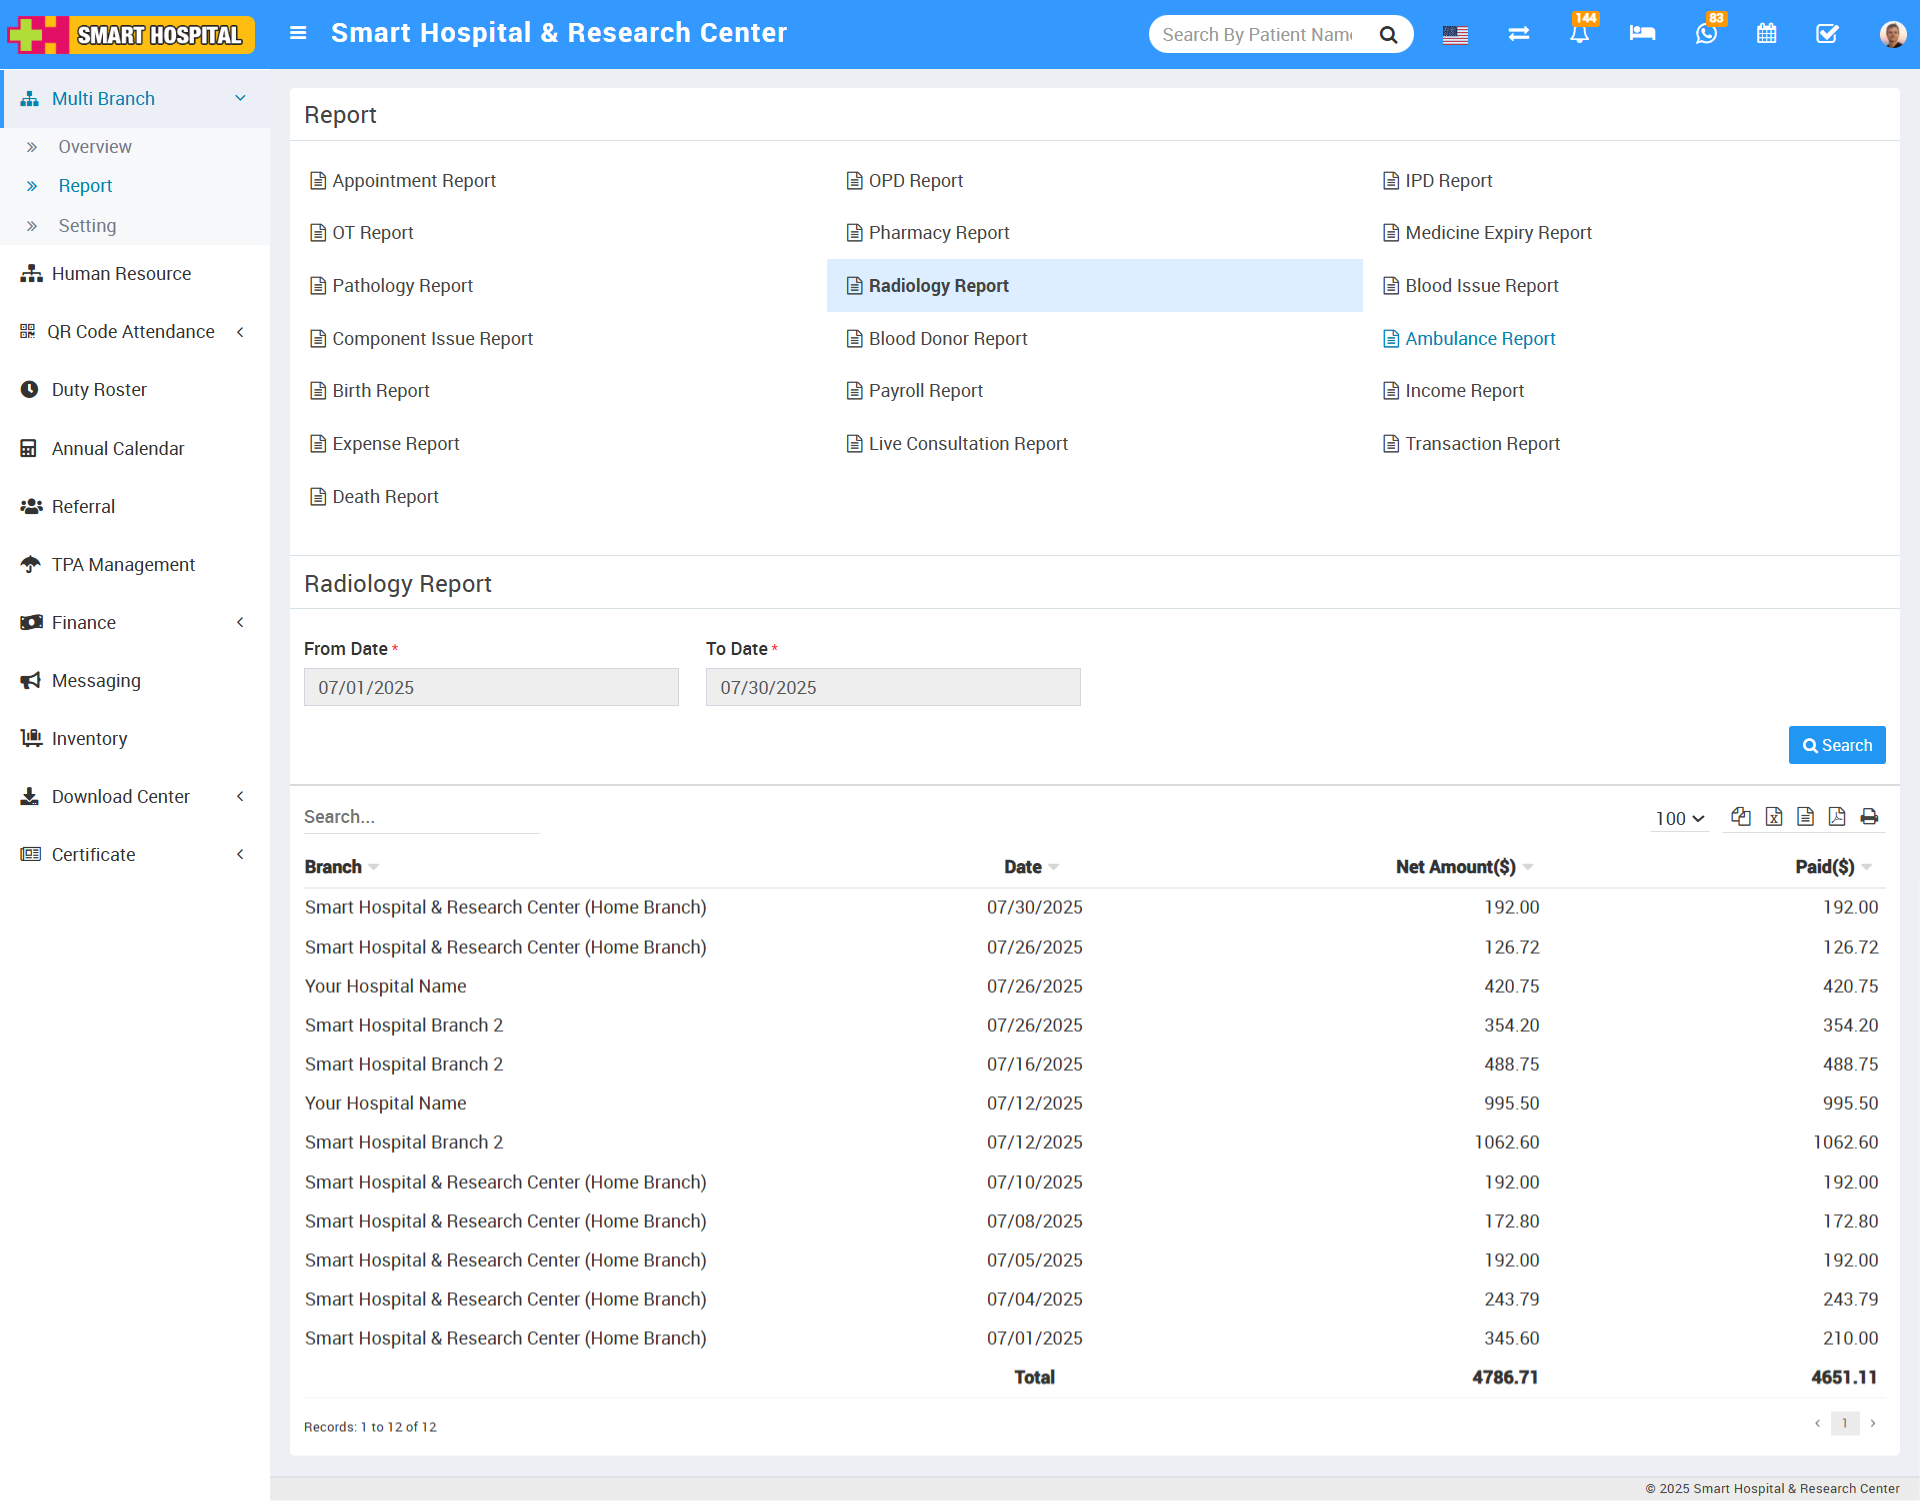
Task: Click the To Date field
Action: point(893,687)
